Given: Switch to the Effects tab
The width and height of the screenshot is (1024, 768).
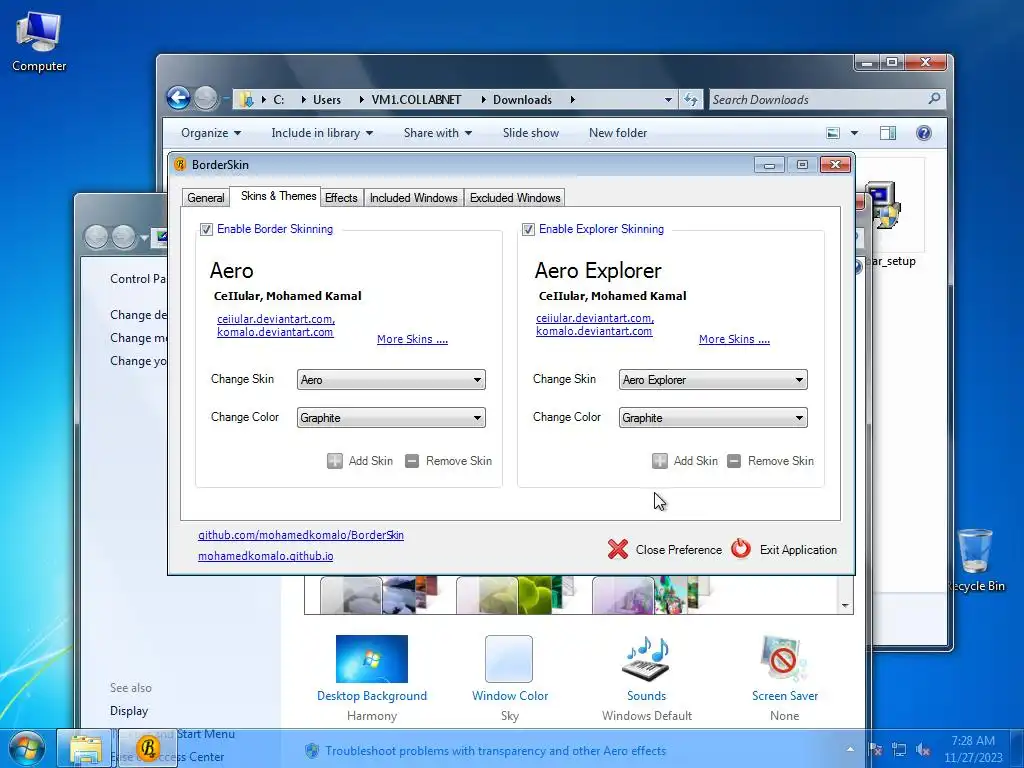Looking at the screenshot, I should click(x=341, y=198).
